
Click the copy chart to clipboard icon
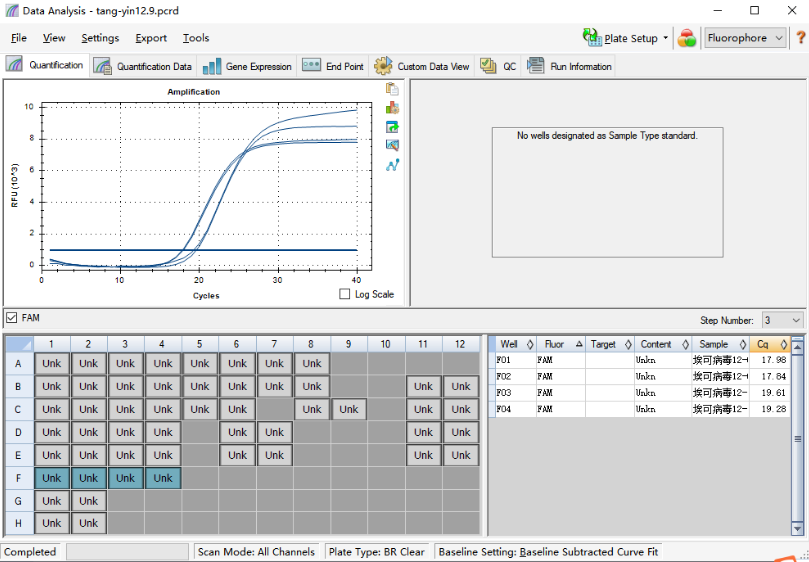point(392,89)
